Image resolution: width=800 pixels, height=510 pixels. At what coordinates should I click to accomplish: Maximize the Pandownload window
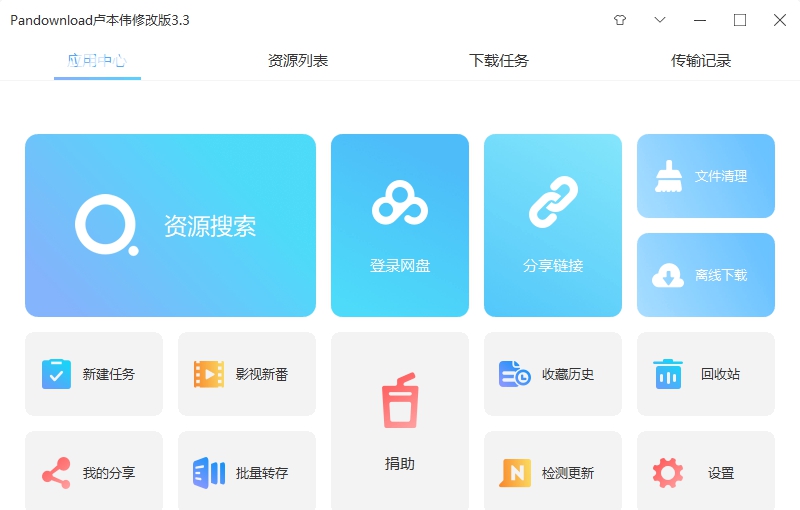pos(740,20)
